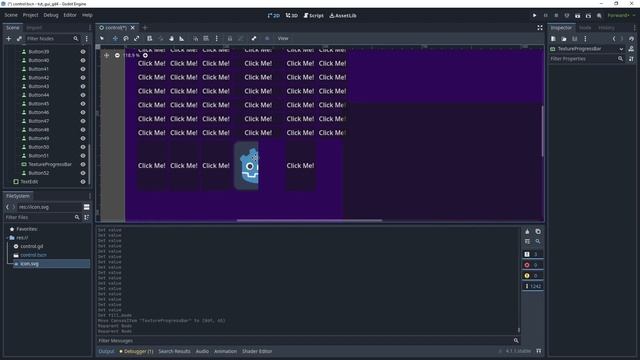The image size is (640, 360).
Task: Toggle visibility of Button43
Action: (83, 87)
